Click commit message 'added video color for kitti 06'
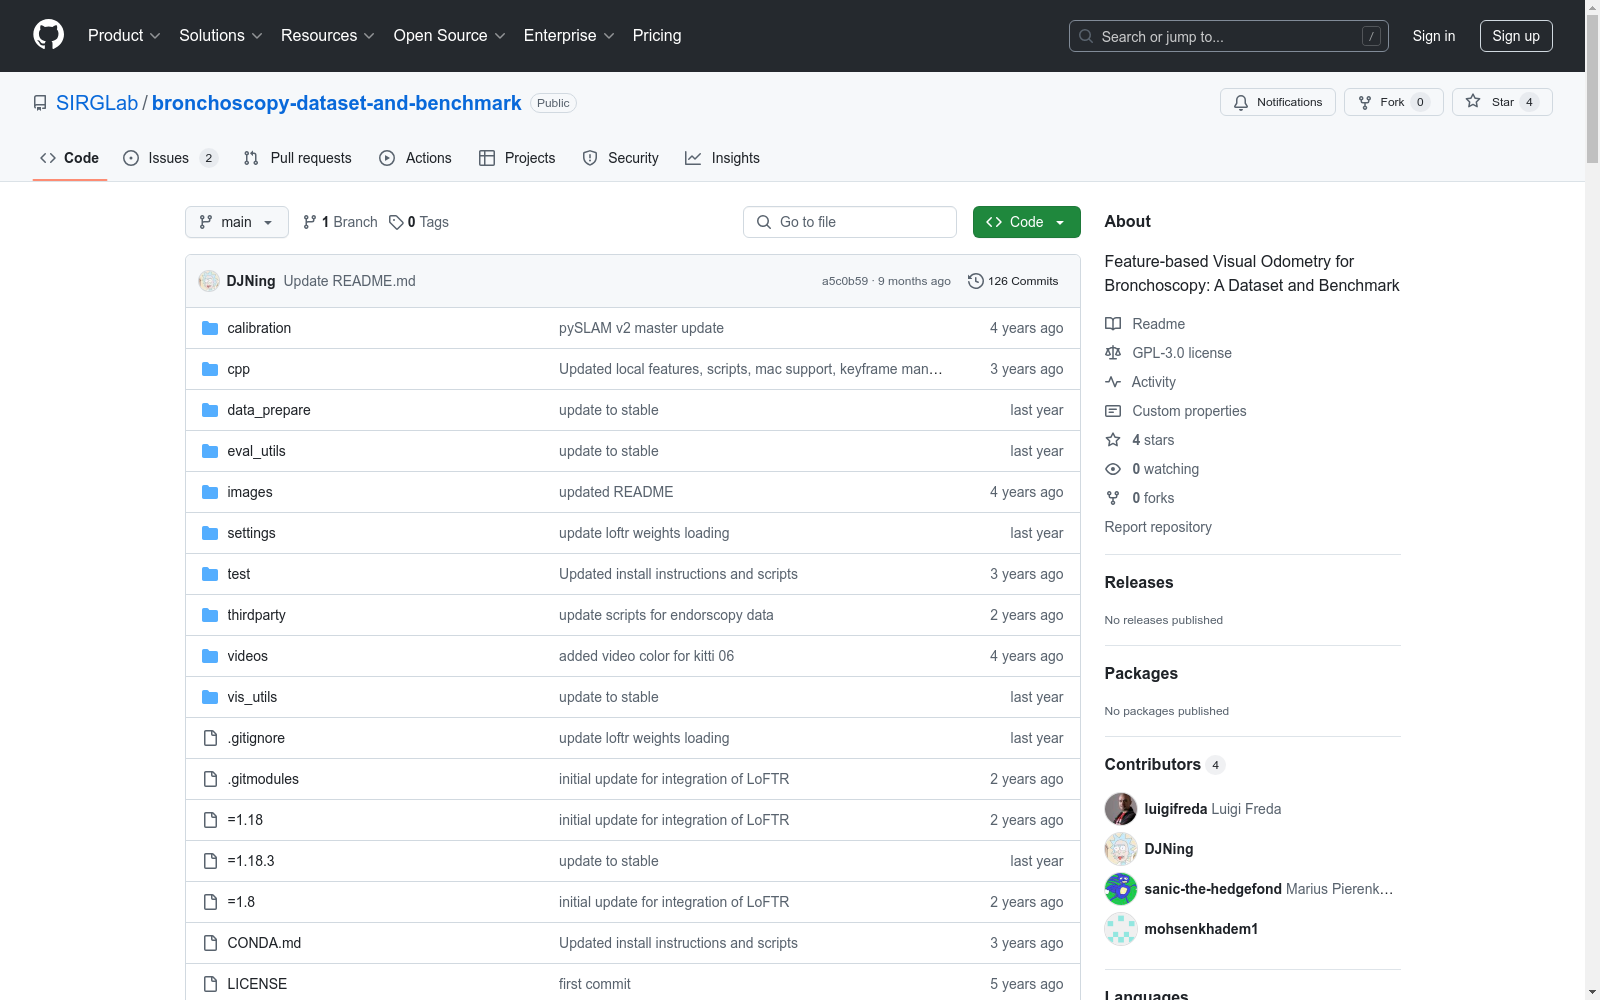Screen dimensions: 1600x1000 tap(646, 656)
